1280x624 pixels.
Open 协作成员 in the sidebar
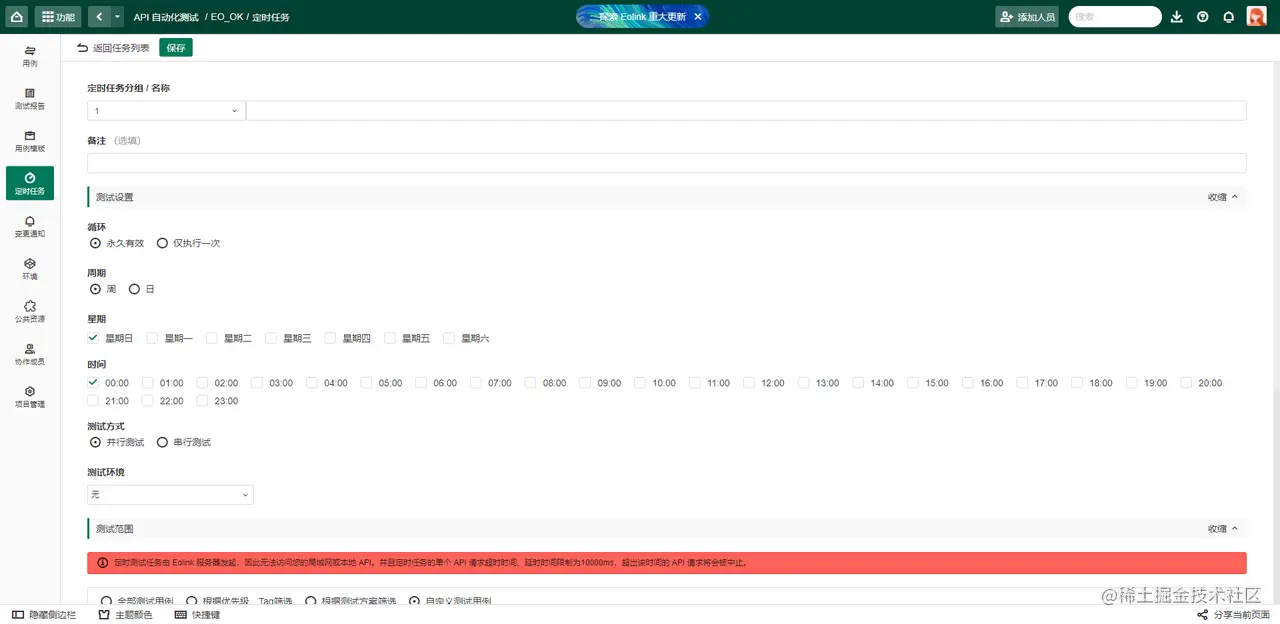[x=30, y=354]
